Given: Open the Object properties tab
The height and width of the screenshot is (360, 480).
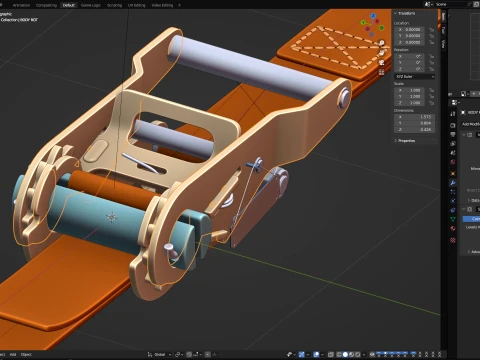Looking at the screenshot, I should [x=453, y=173].
